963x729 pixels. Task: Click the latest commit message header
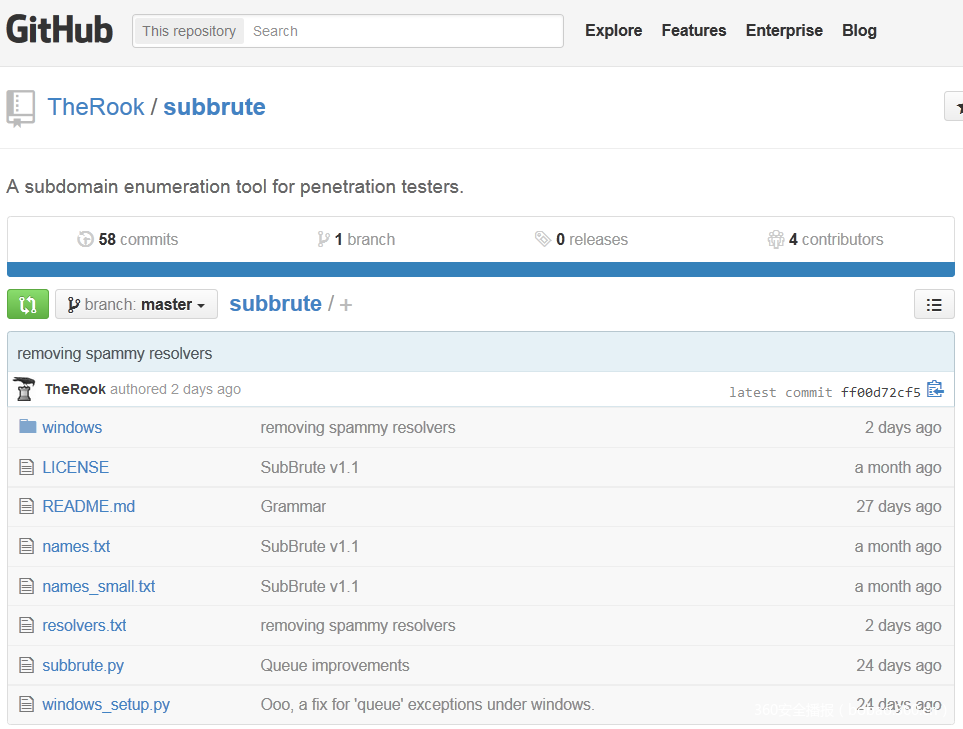(x=114, y=353)
